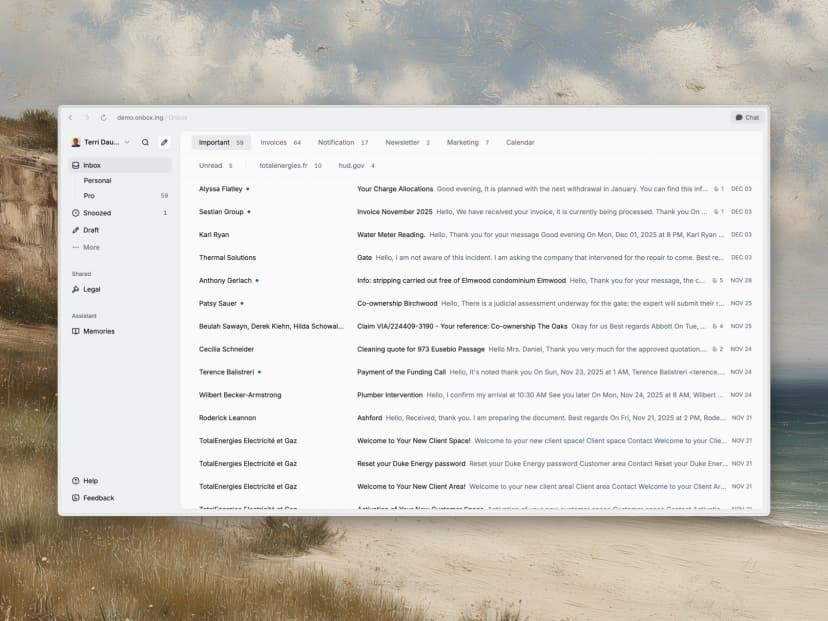
Task: Click the browser reload icon
Action: 103,118
